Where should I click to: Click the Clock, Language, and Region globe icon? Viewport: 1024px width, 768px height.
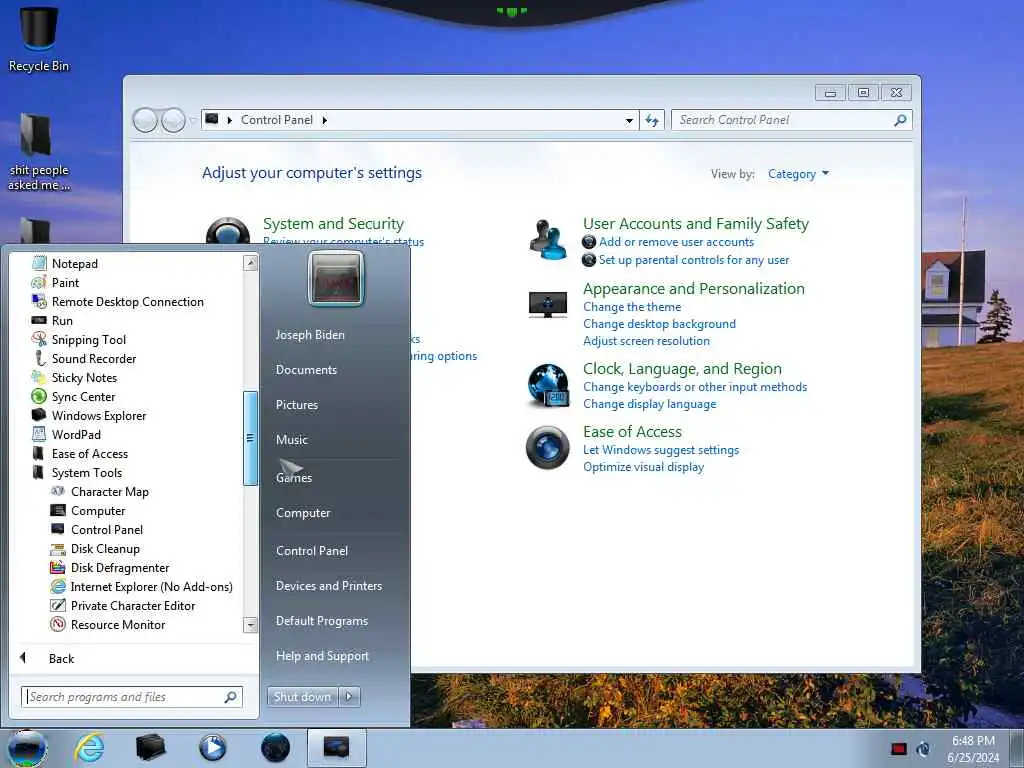(548, 385)
